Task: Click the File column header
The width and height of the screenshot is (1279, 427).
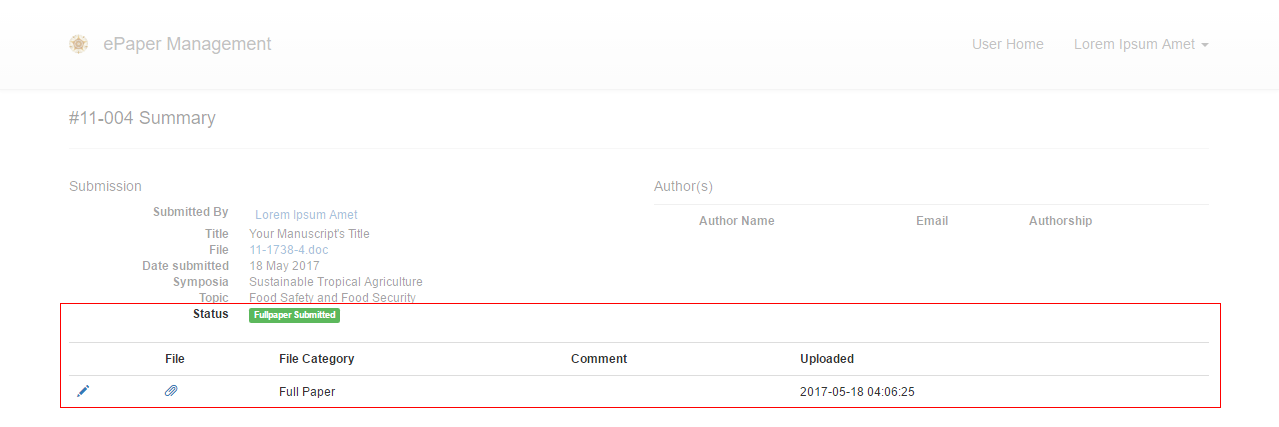Action: pos(175,359)
